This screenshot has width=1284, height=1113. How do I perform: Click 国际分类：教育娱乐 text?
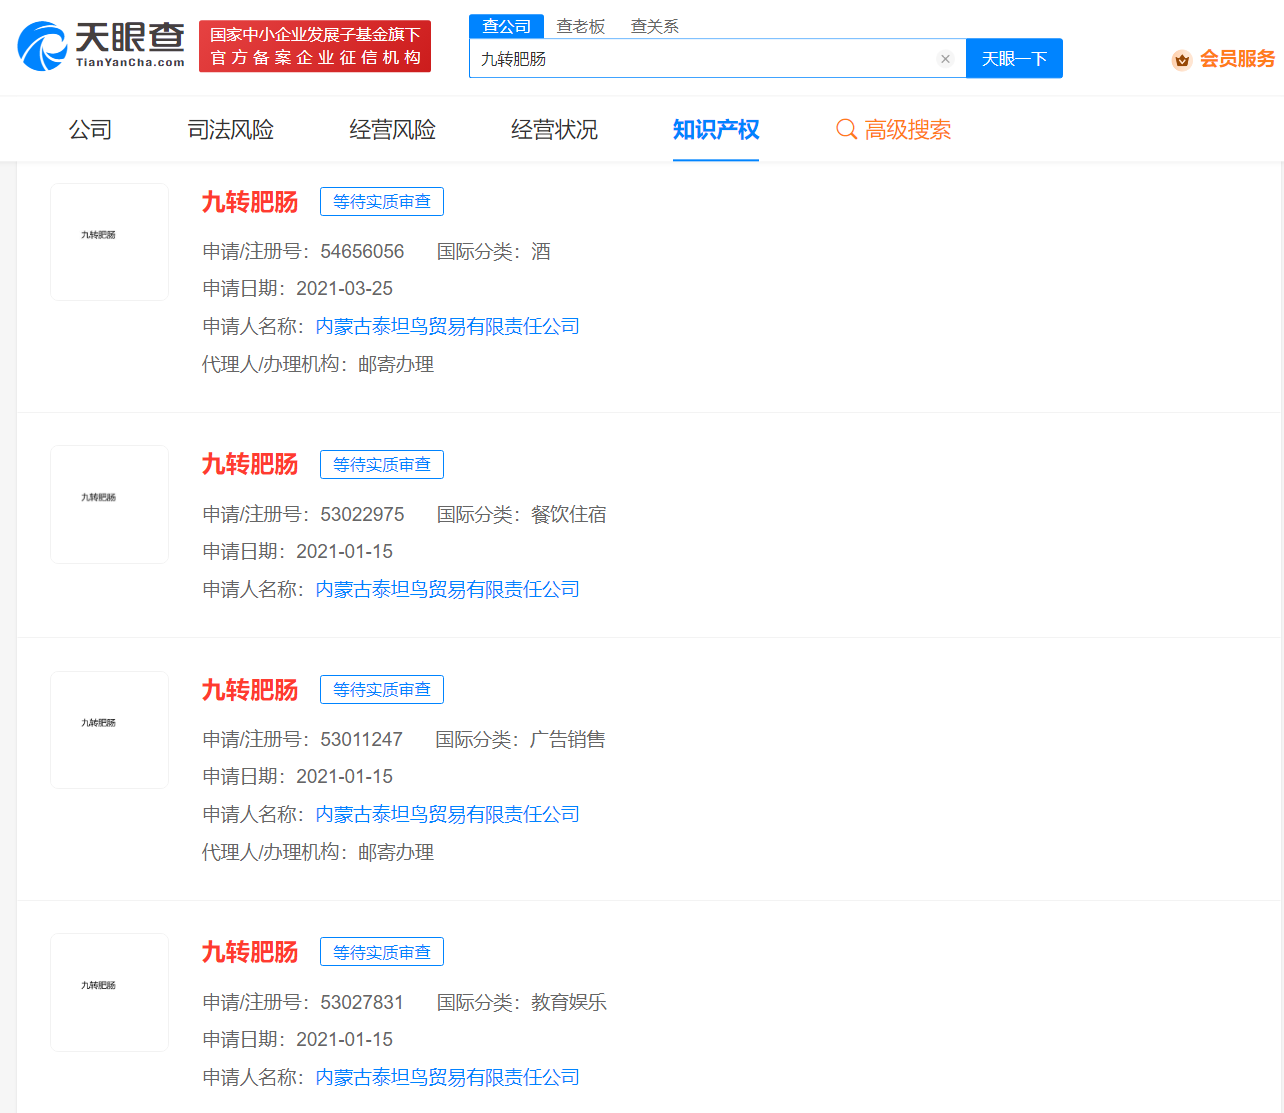(x=522, y=1003)
